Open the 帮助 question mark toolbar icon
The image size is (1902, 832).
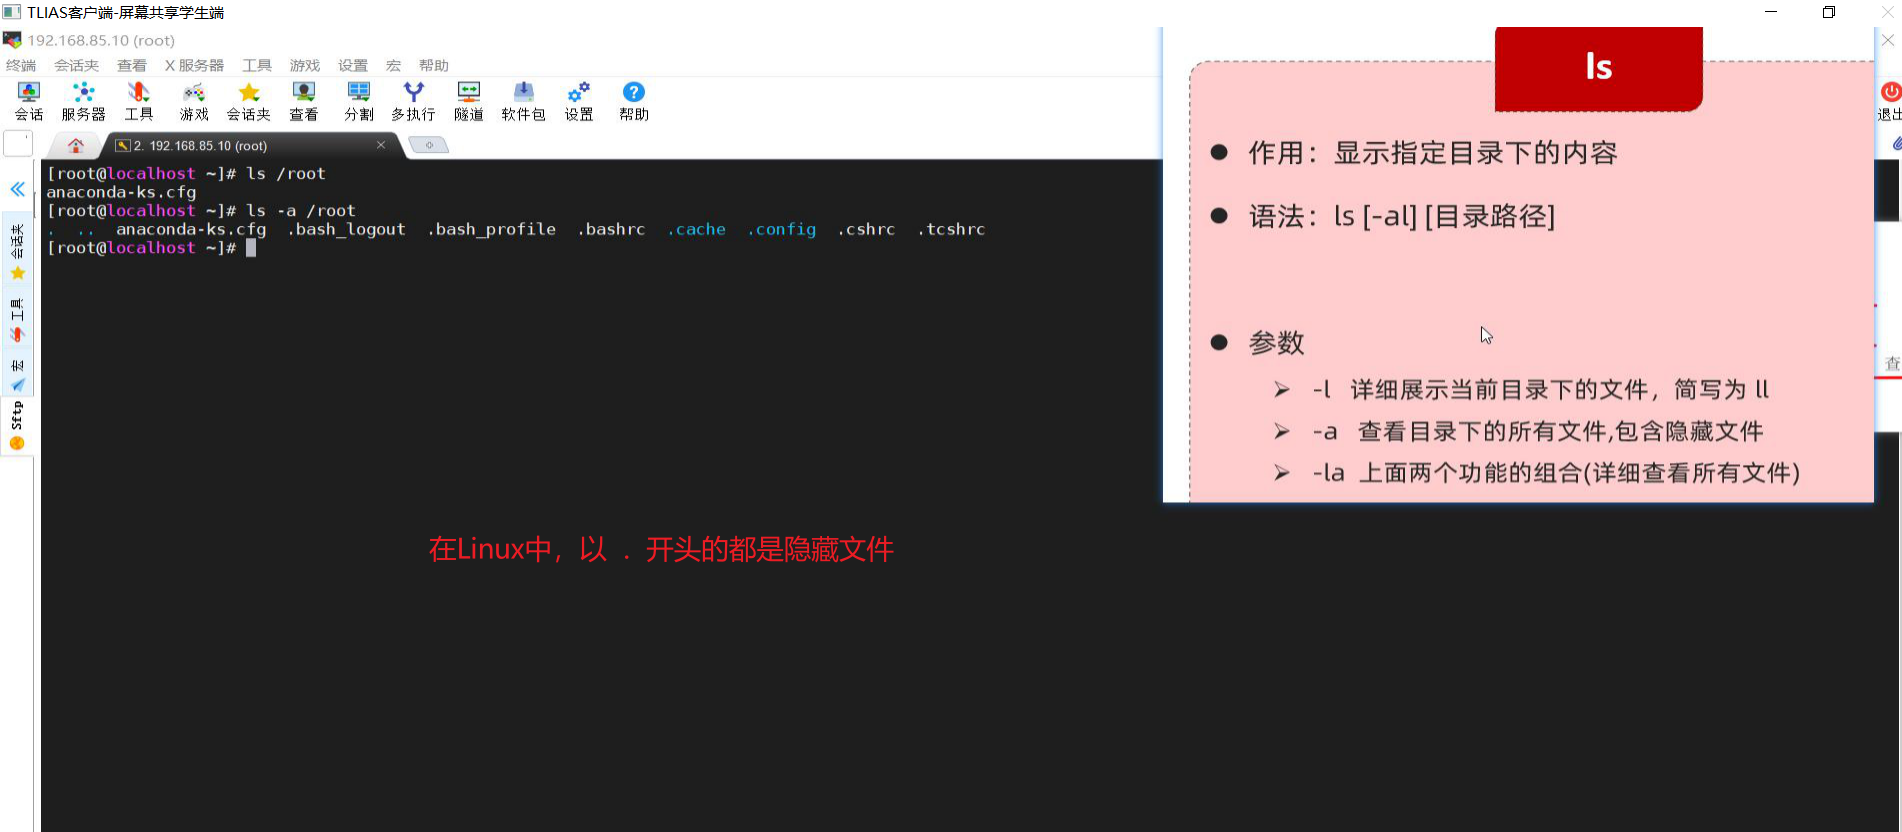coord(634,102)
